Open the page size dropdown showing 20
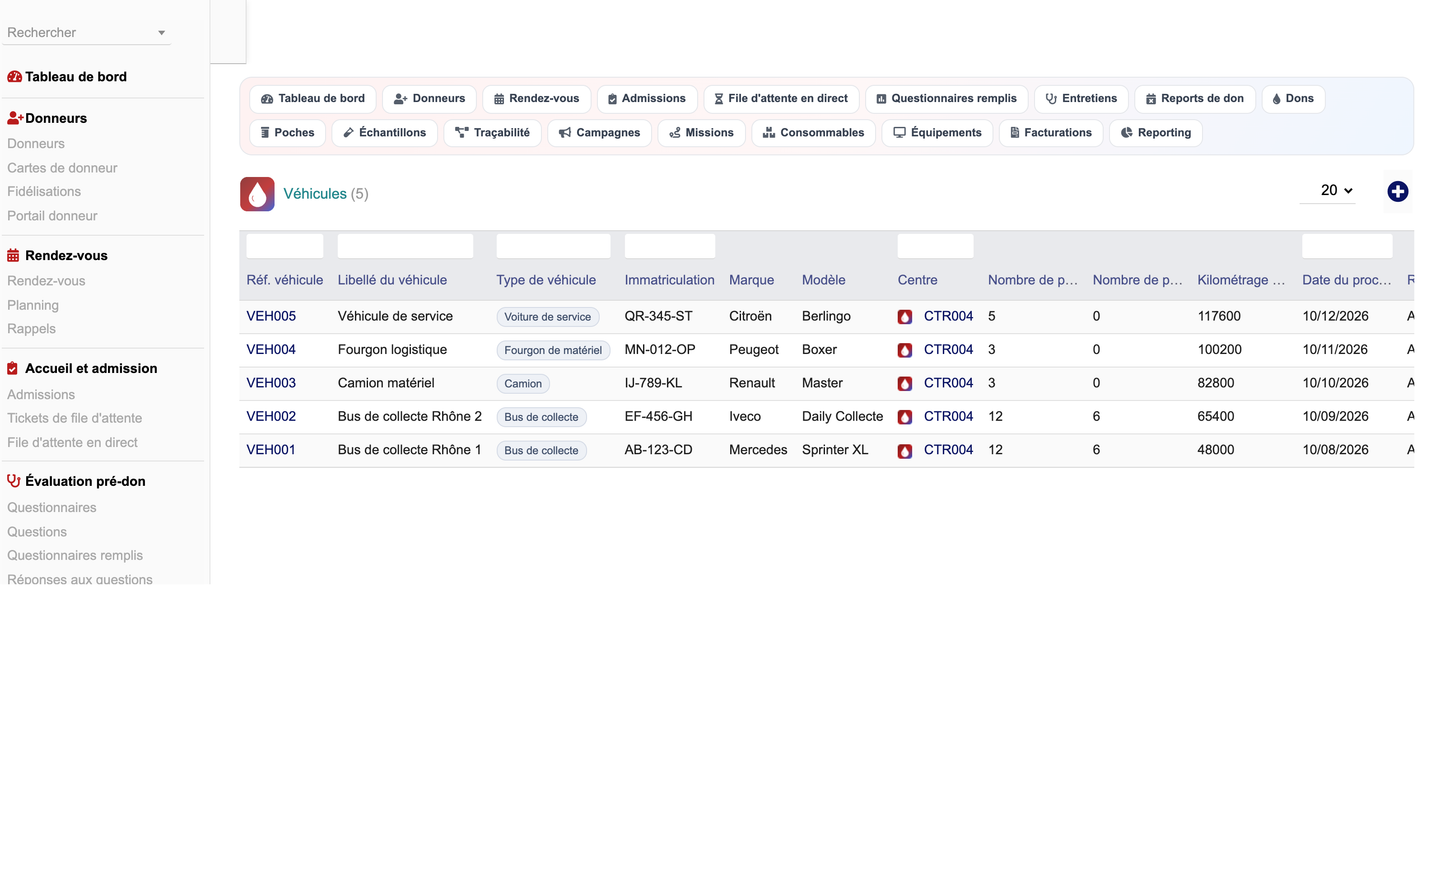Viewport: 1445px width, 894px height. [1328, 190]
